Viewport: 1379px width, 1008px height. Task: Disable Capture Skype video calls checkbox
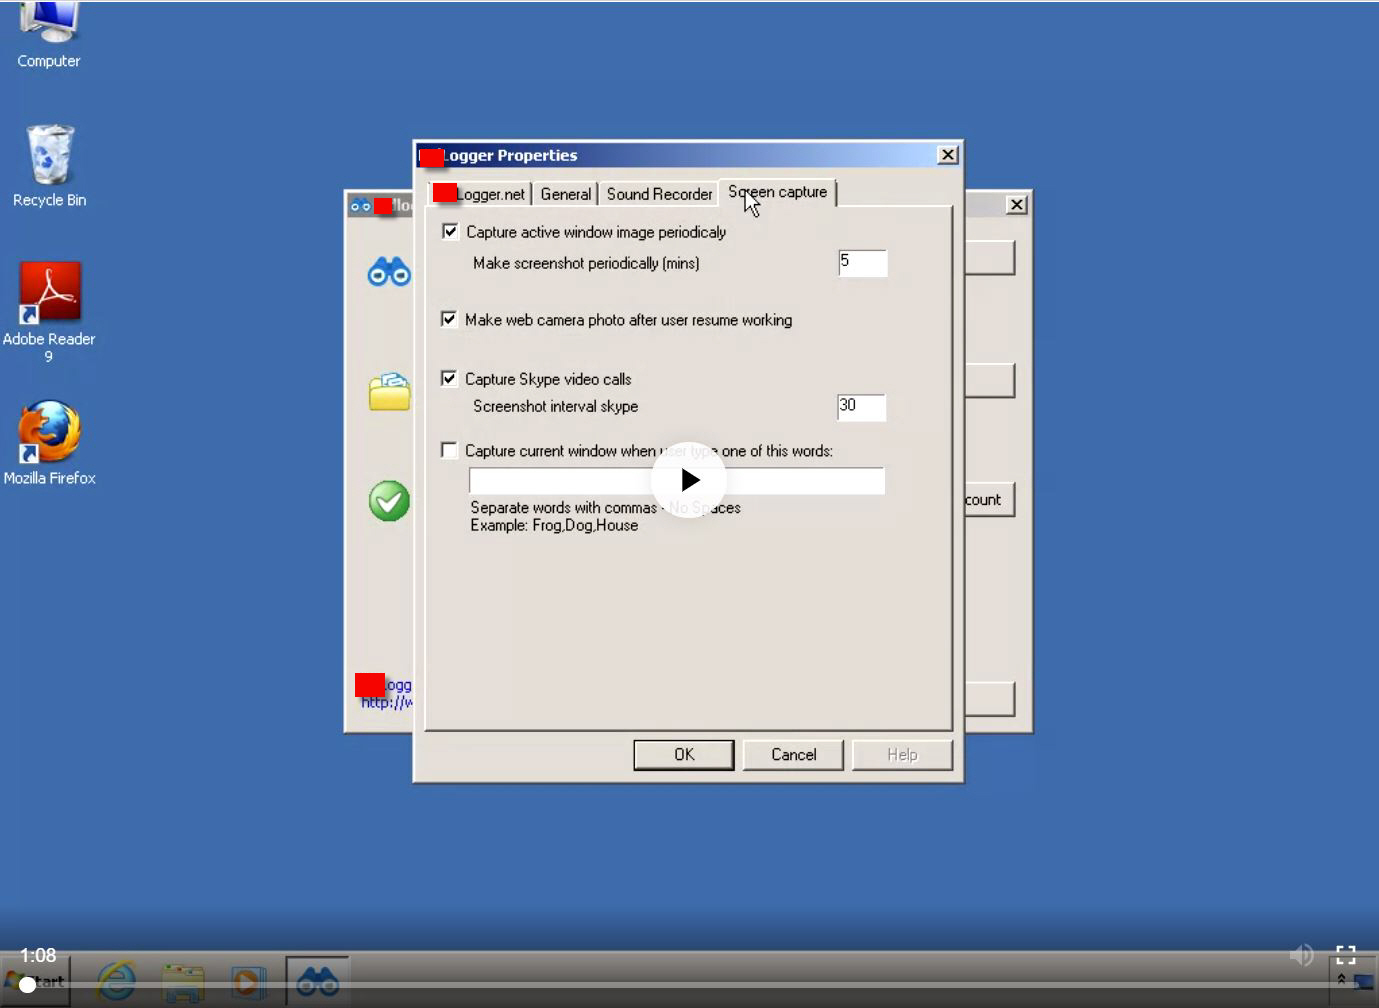pyautogui.click(x=449, y=378)
